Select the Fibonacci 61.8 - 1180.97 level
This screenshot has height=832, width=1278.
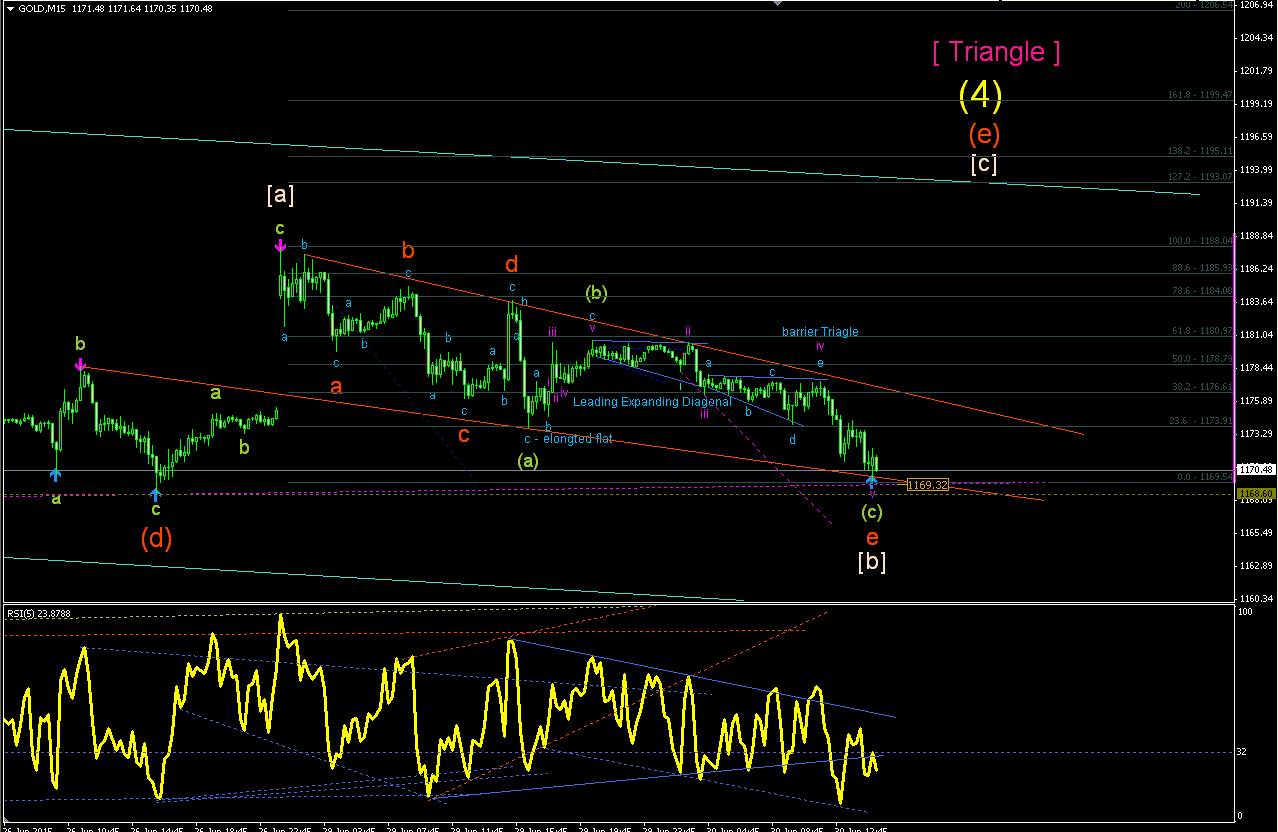pyautogui.click(x=1202, y=330)
